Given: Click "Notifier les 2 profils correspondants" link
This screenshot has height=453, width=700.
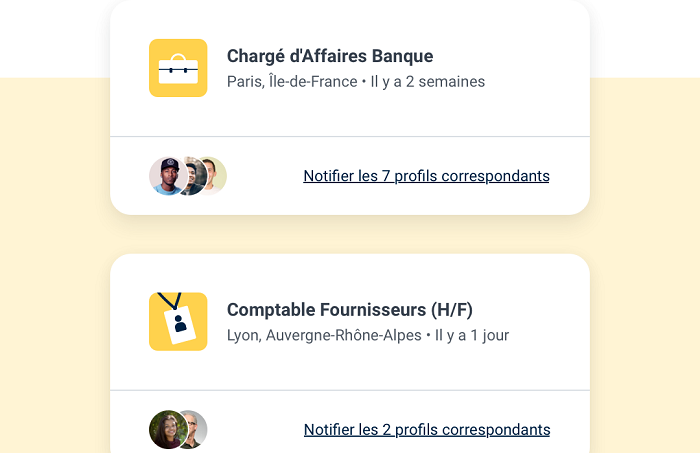Looking at the screenshot, I should point(426,430).
